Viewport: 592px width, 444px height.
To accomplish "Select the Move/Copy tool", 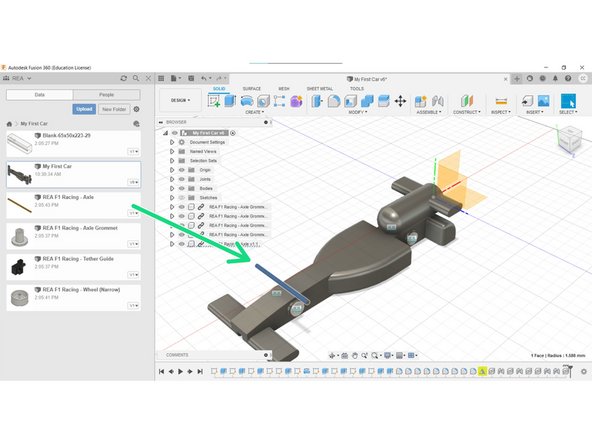I will [400, 101].
